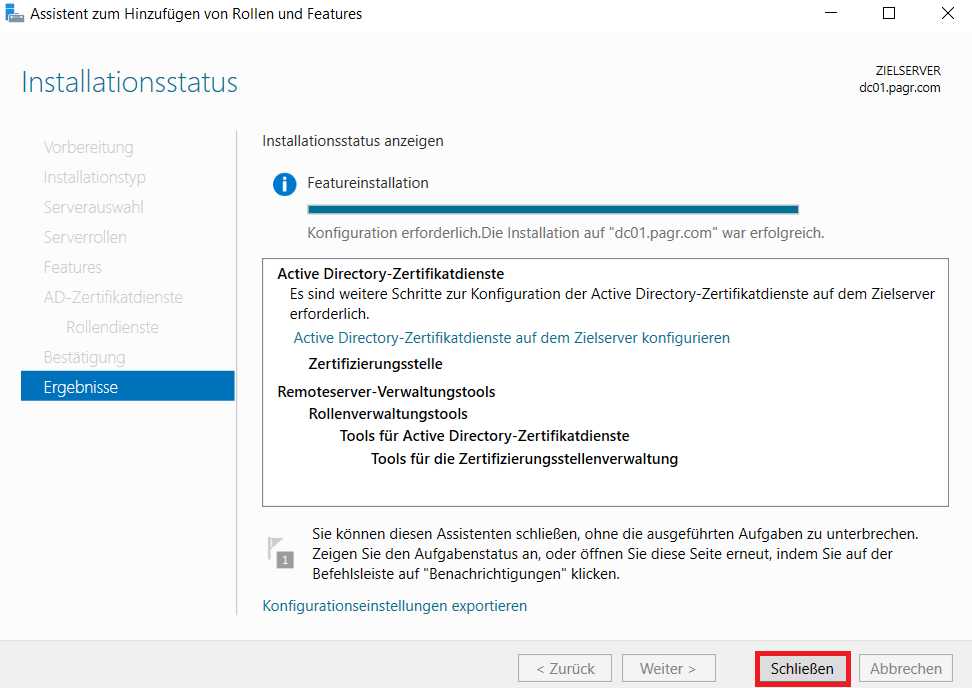The width and height of the screenshot is (972, 688).
Task: Minimize the wizard window
Action: pyautogui.click(x=830, y=14)
